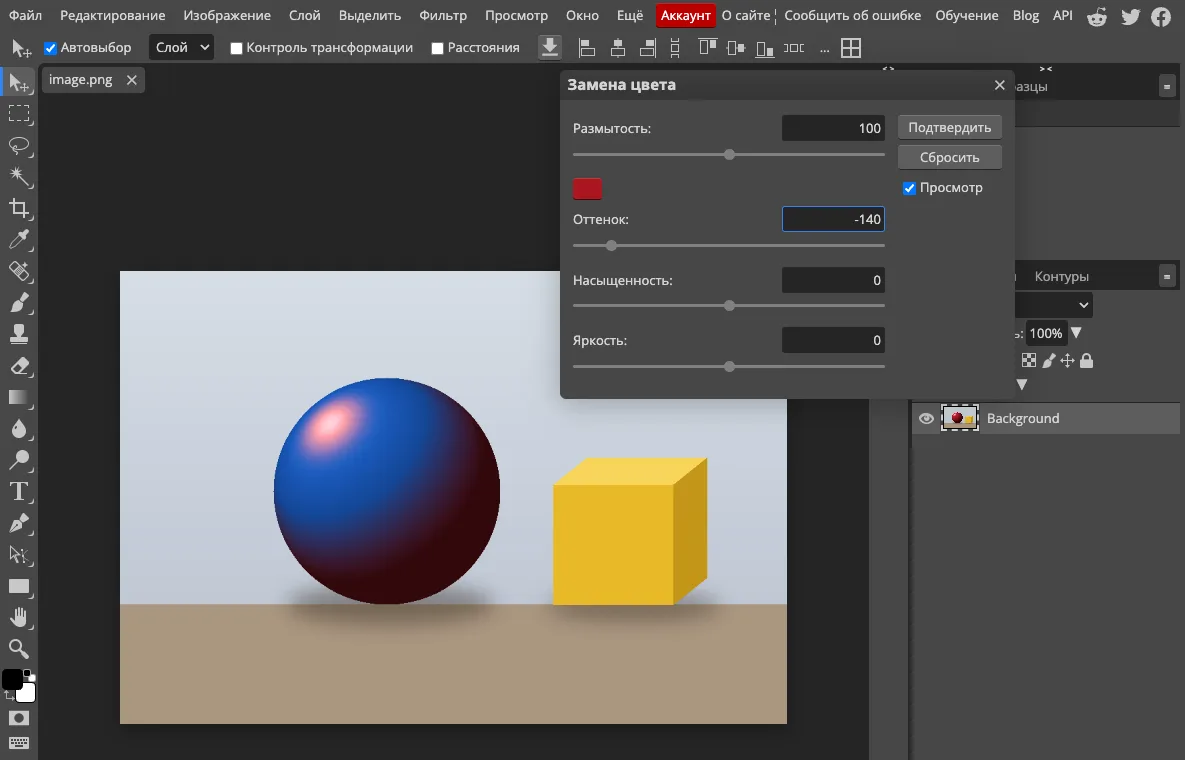Image resolution: width=1185 pixels, height=760 pixels.
Task: Open the Изображение menu
Action: (x=227, y=16)
